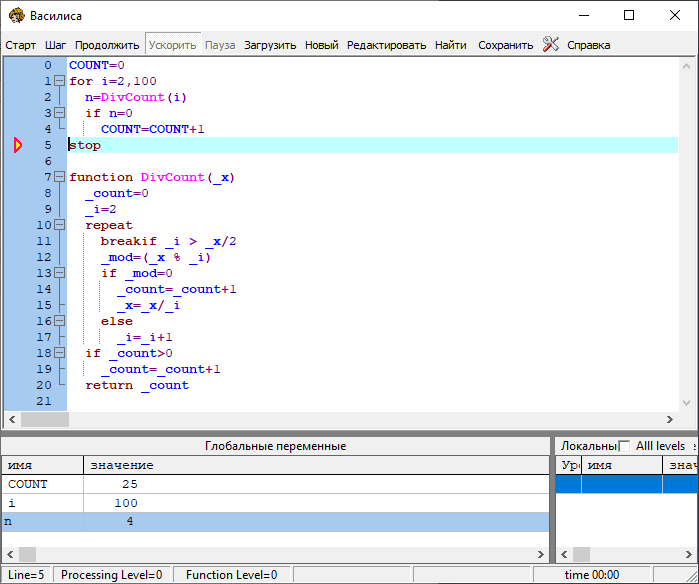The height and width of the screenshot is (584, 699).
Task: Click the значение column header in globals
Action: (122, 465)
